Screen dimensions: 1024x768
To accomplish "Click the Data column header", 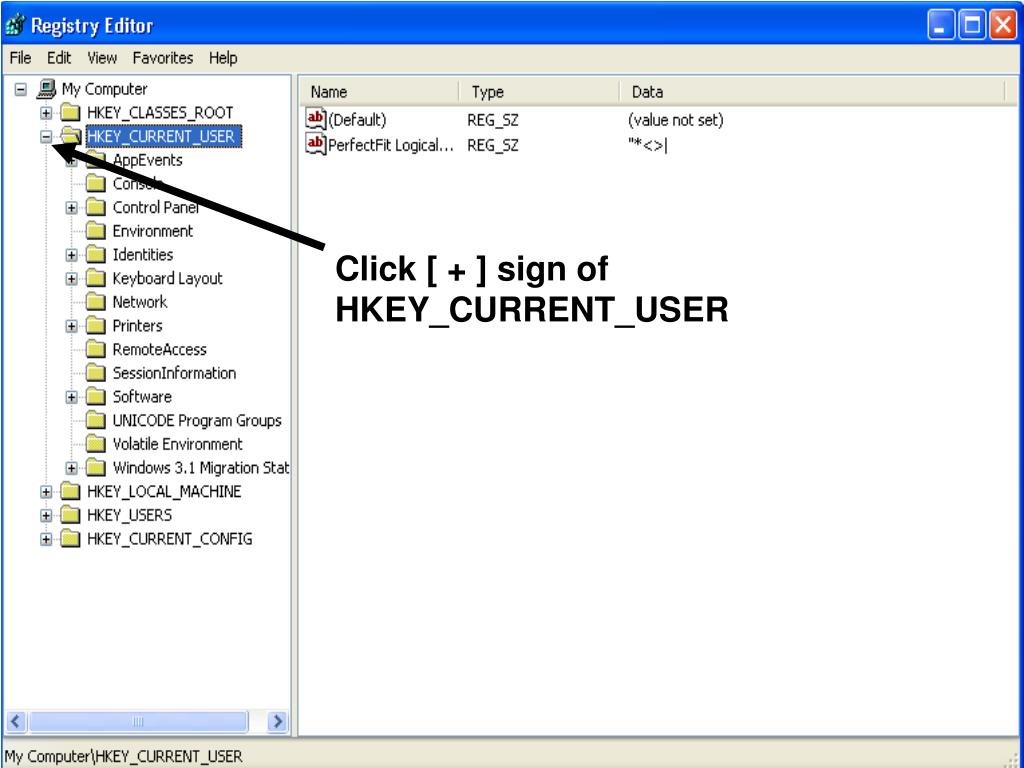I will [812, 92].
